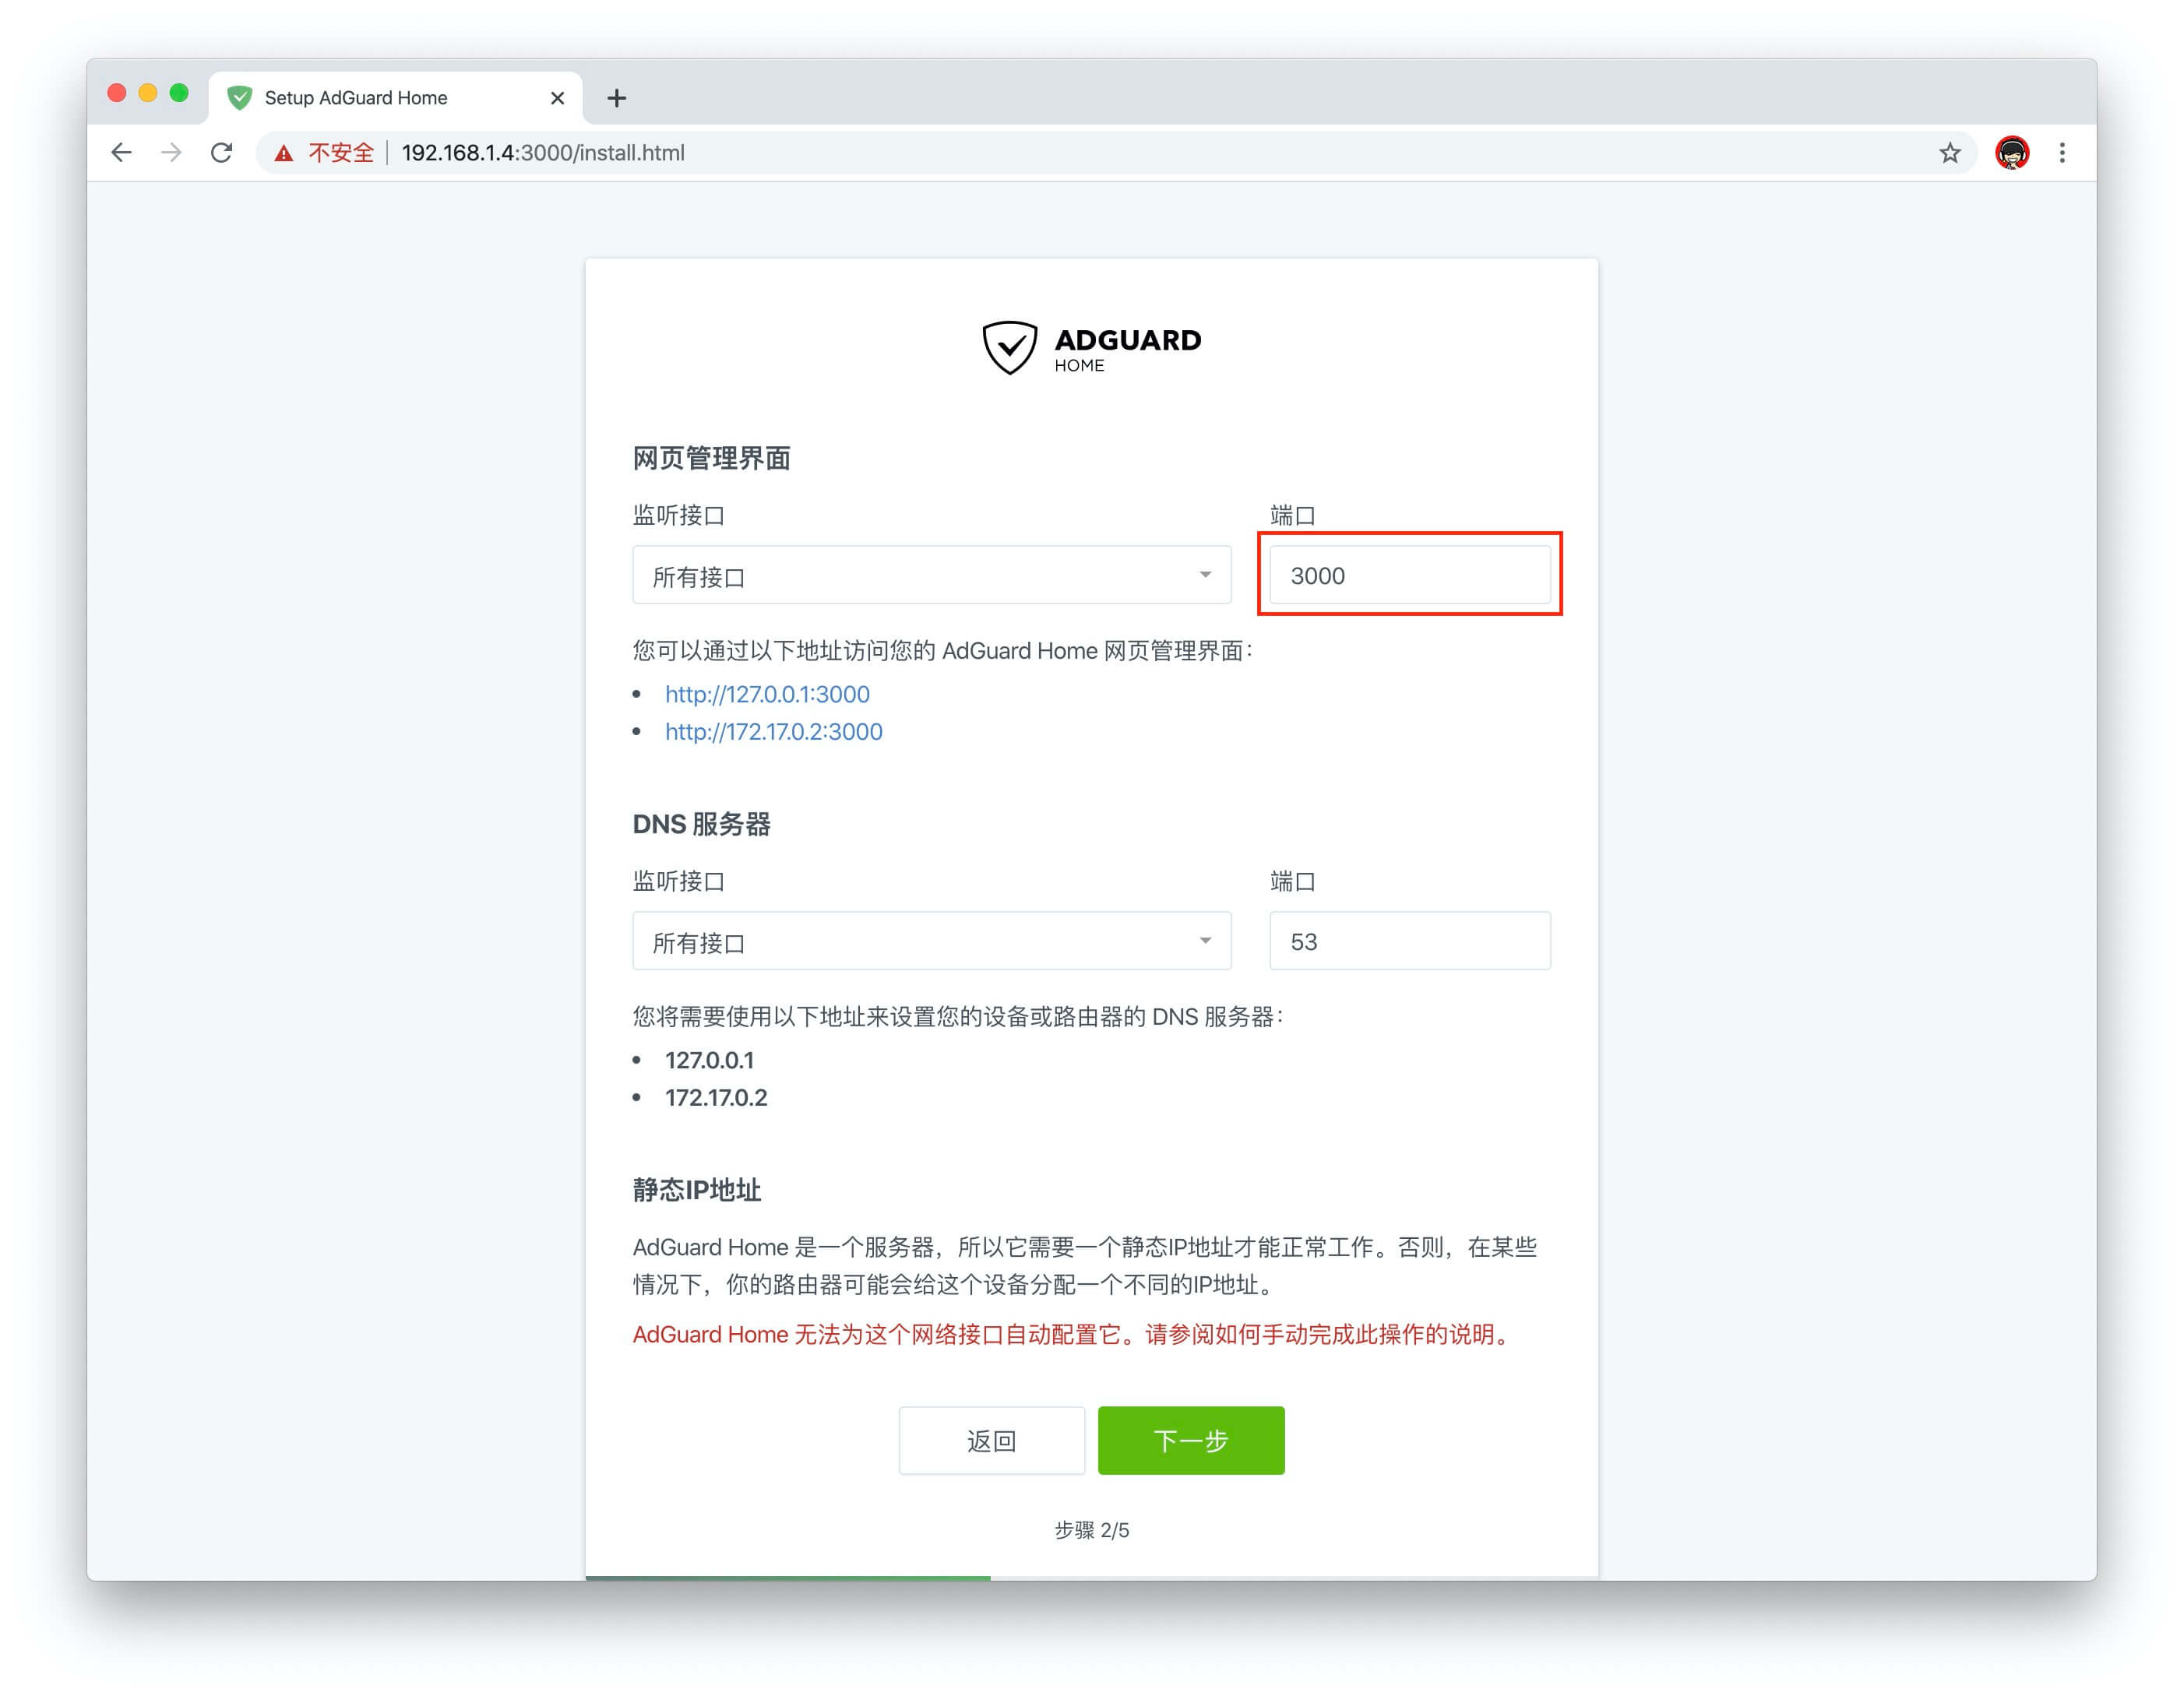Bookmark this page with star icon
The width and height of the screenshot is (2184, 1696).
(1949, 153)
